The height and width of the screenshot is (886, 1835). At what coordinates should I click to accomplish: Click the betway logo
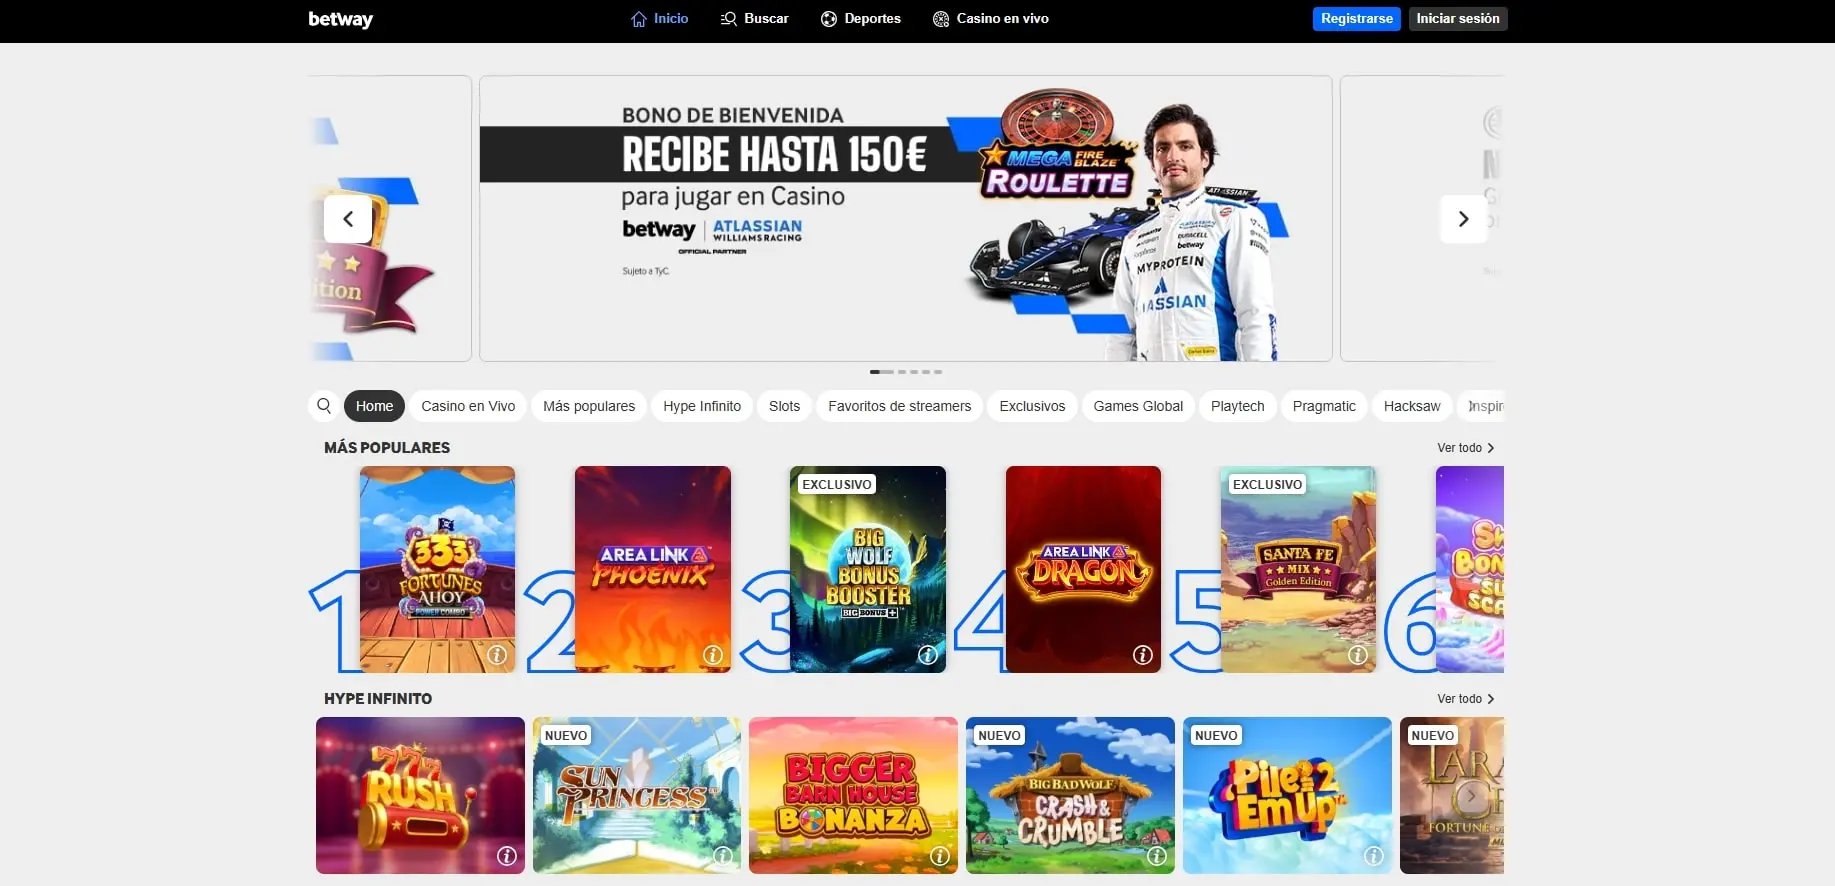(x=340, y=19)
